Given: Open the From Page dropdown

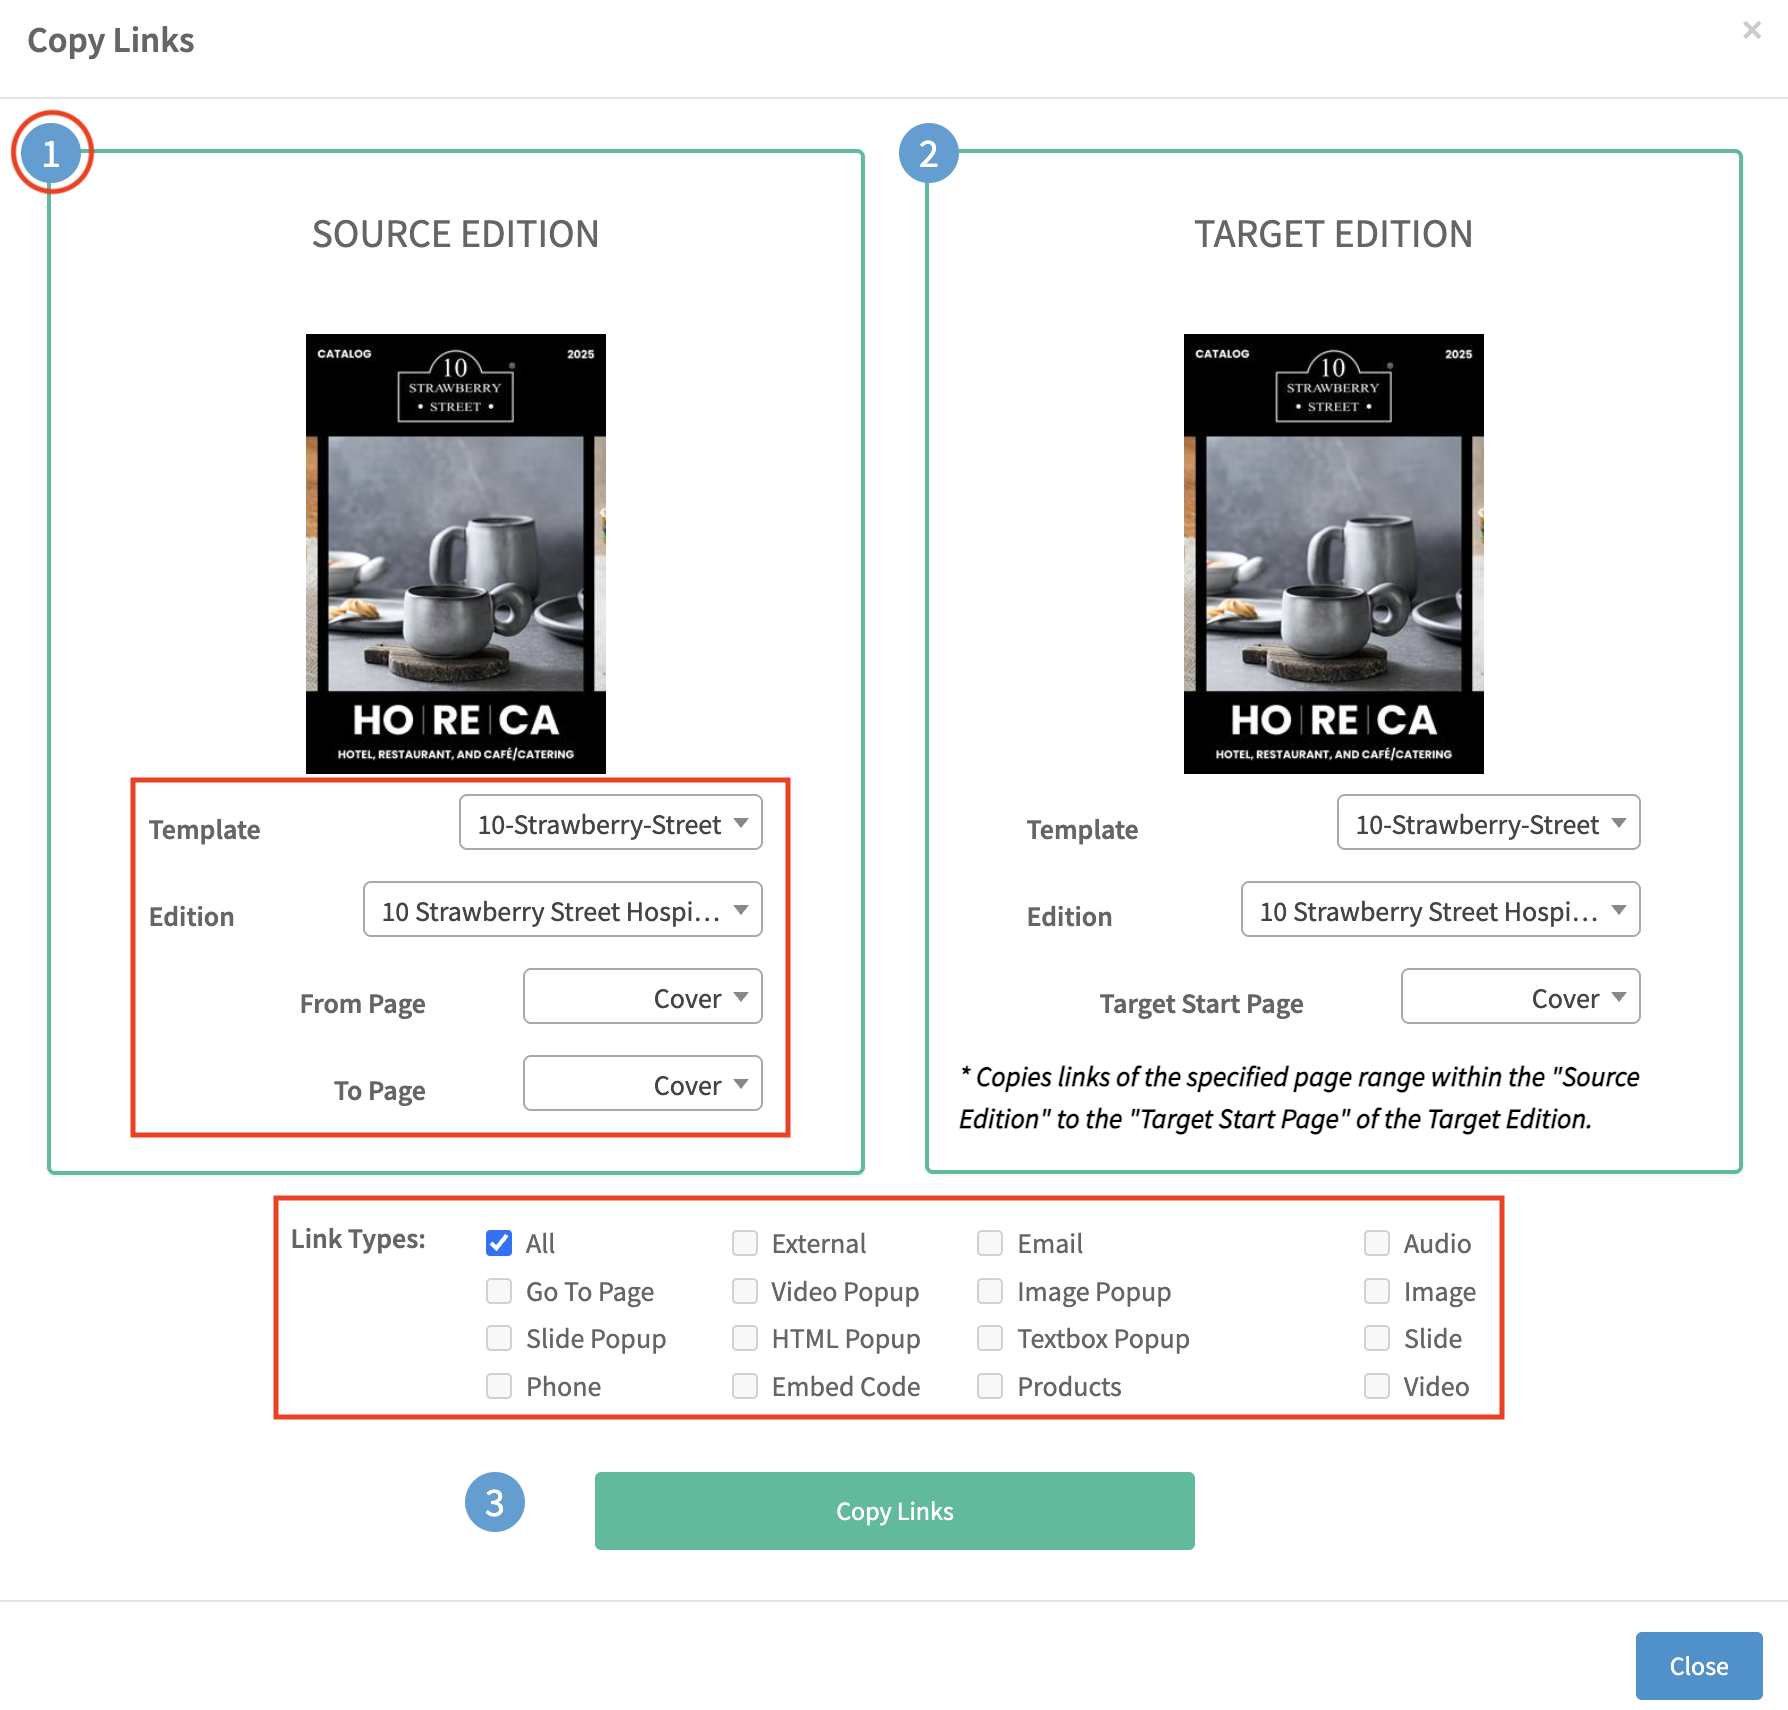Looking at the screenshot, I should coord(642,997).
